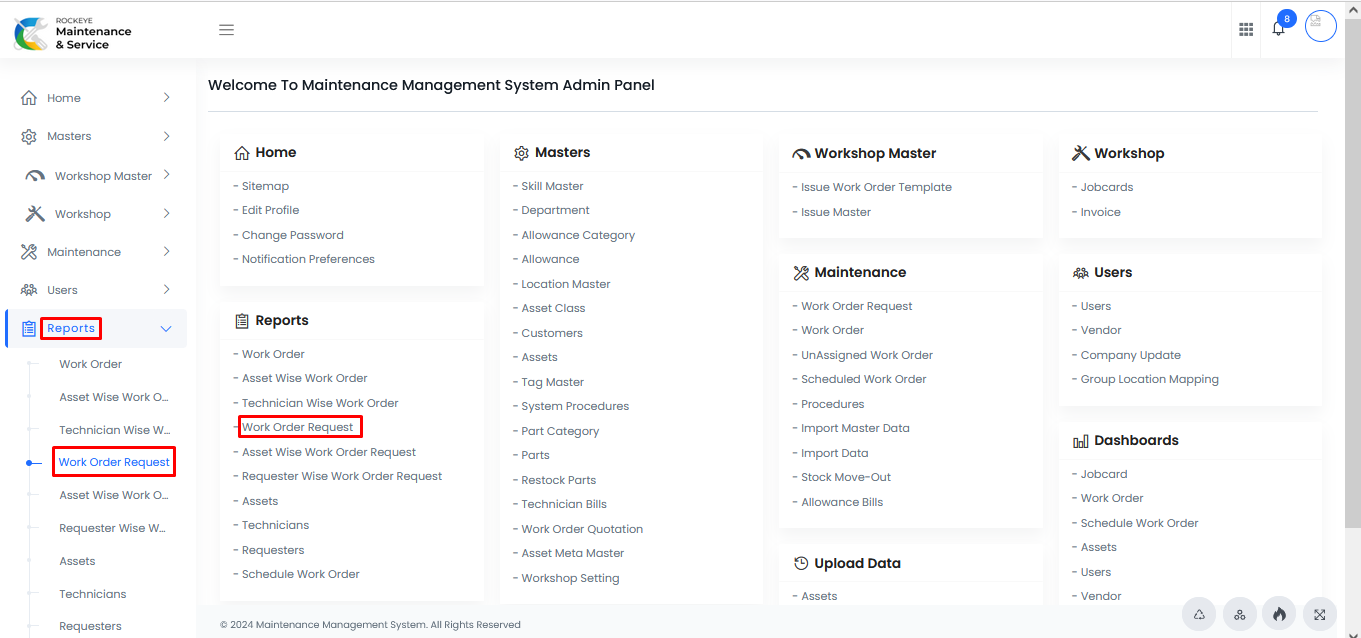
Task: Open the Allowance Bills link
Action: [842, 502]
